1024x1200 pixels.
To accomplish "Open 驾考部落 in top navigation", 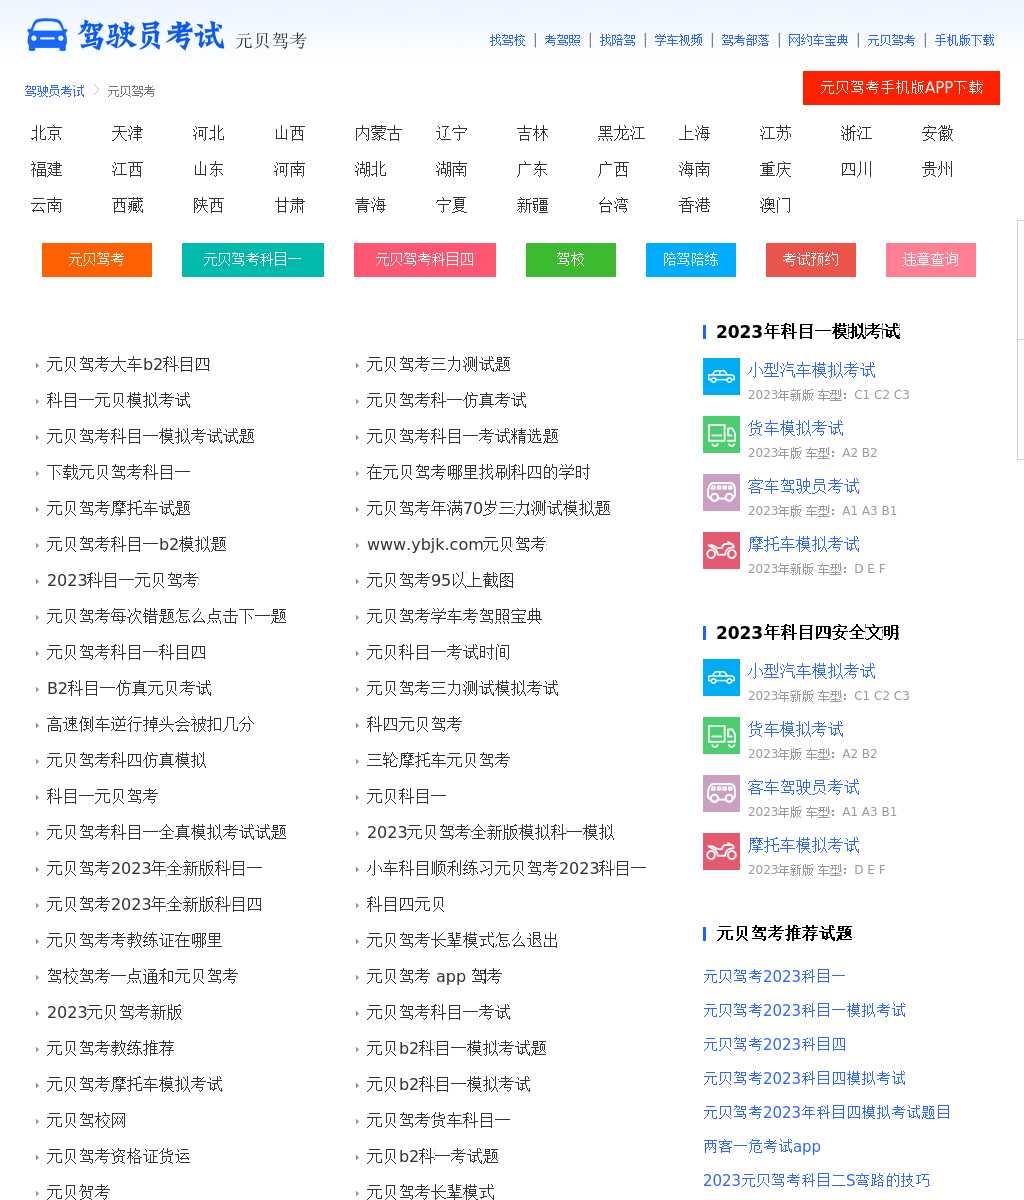I will [746, 40].
